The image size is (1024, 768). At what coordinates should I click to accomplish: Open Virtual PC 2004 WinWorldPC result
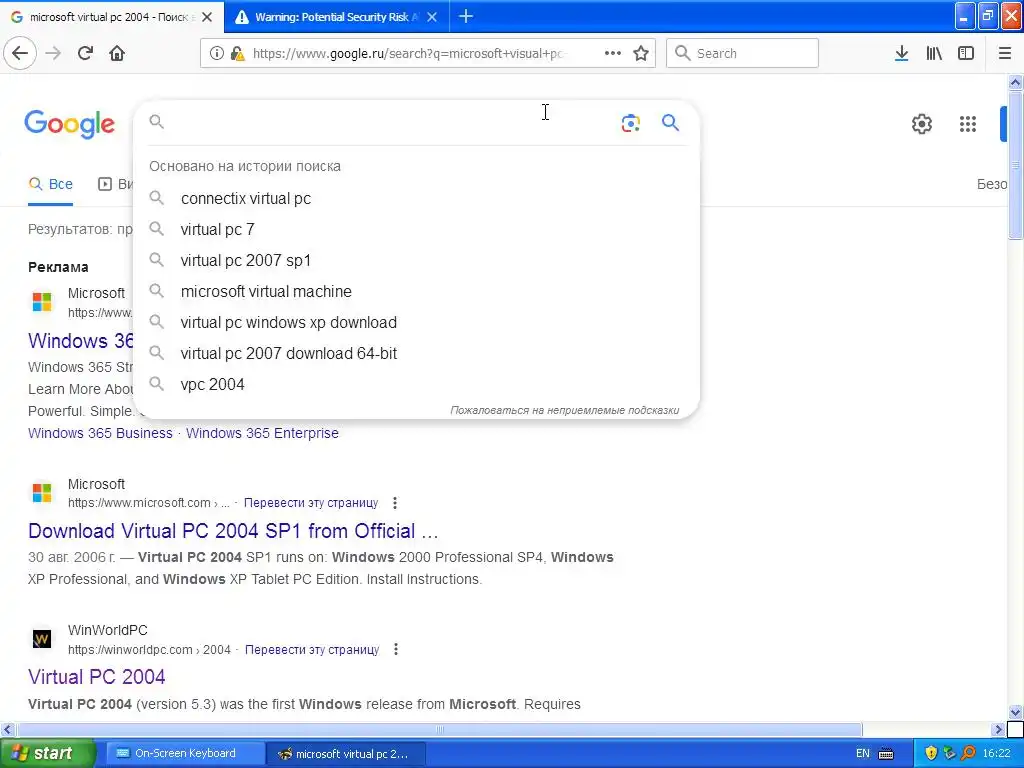pyautogui.click(x=97, y=677)
